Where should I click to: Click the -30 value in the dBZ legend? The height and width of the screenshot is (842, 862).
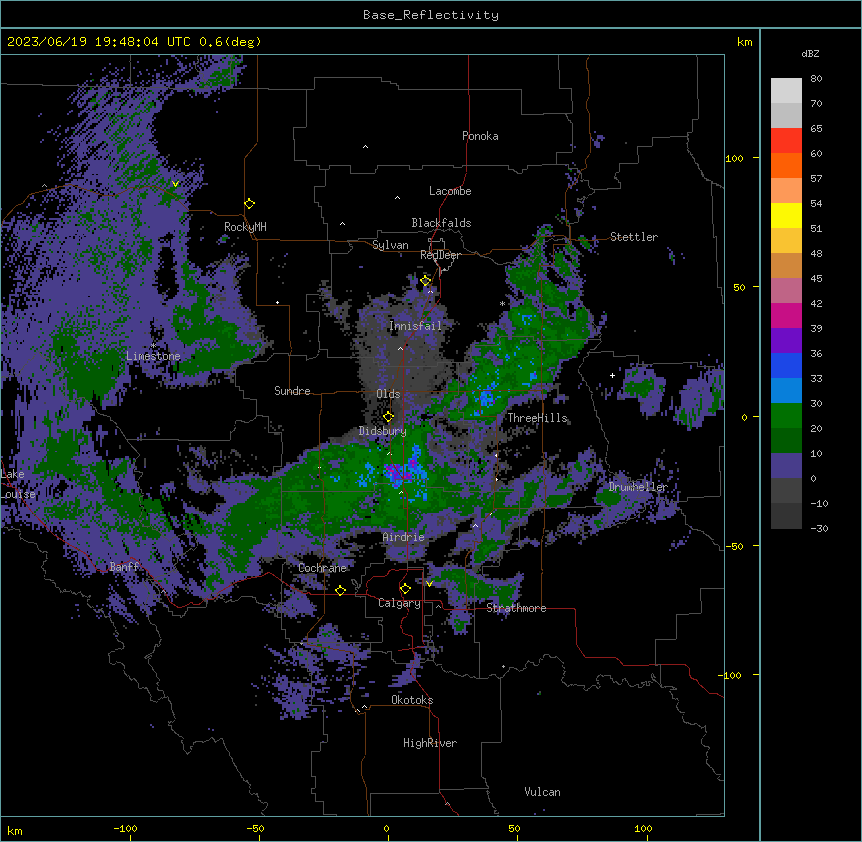(819, 528)
